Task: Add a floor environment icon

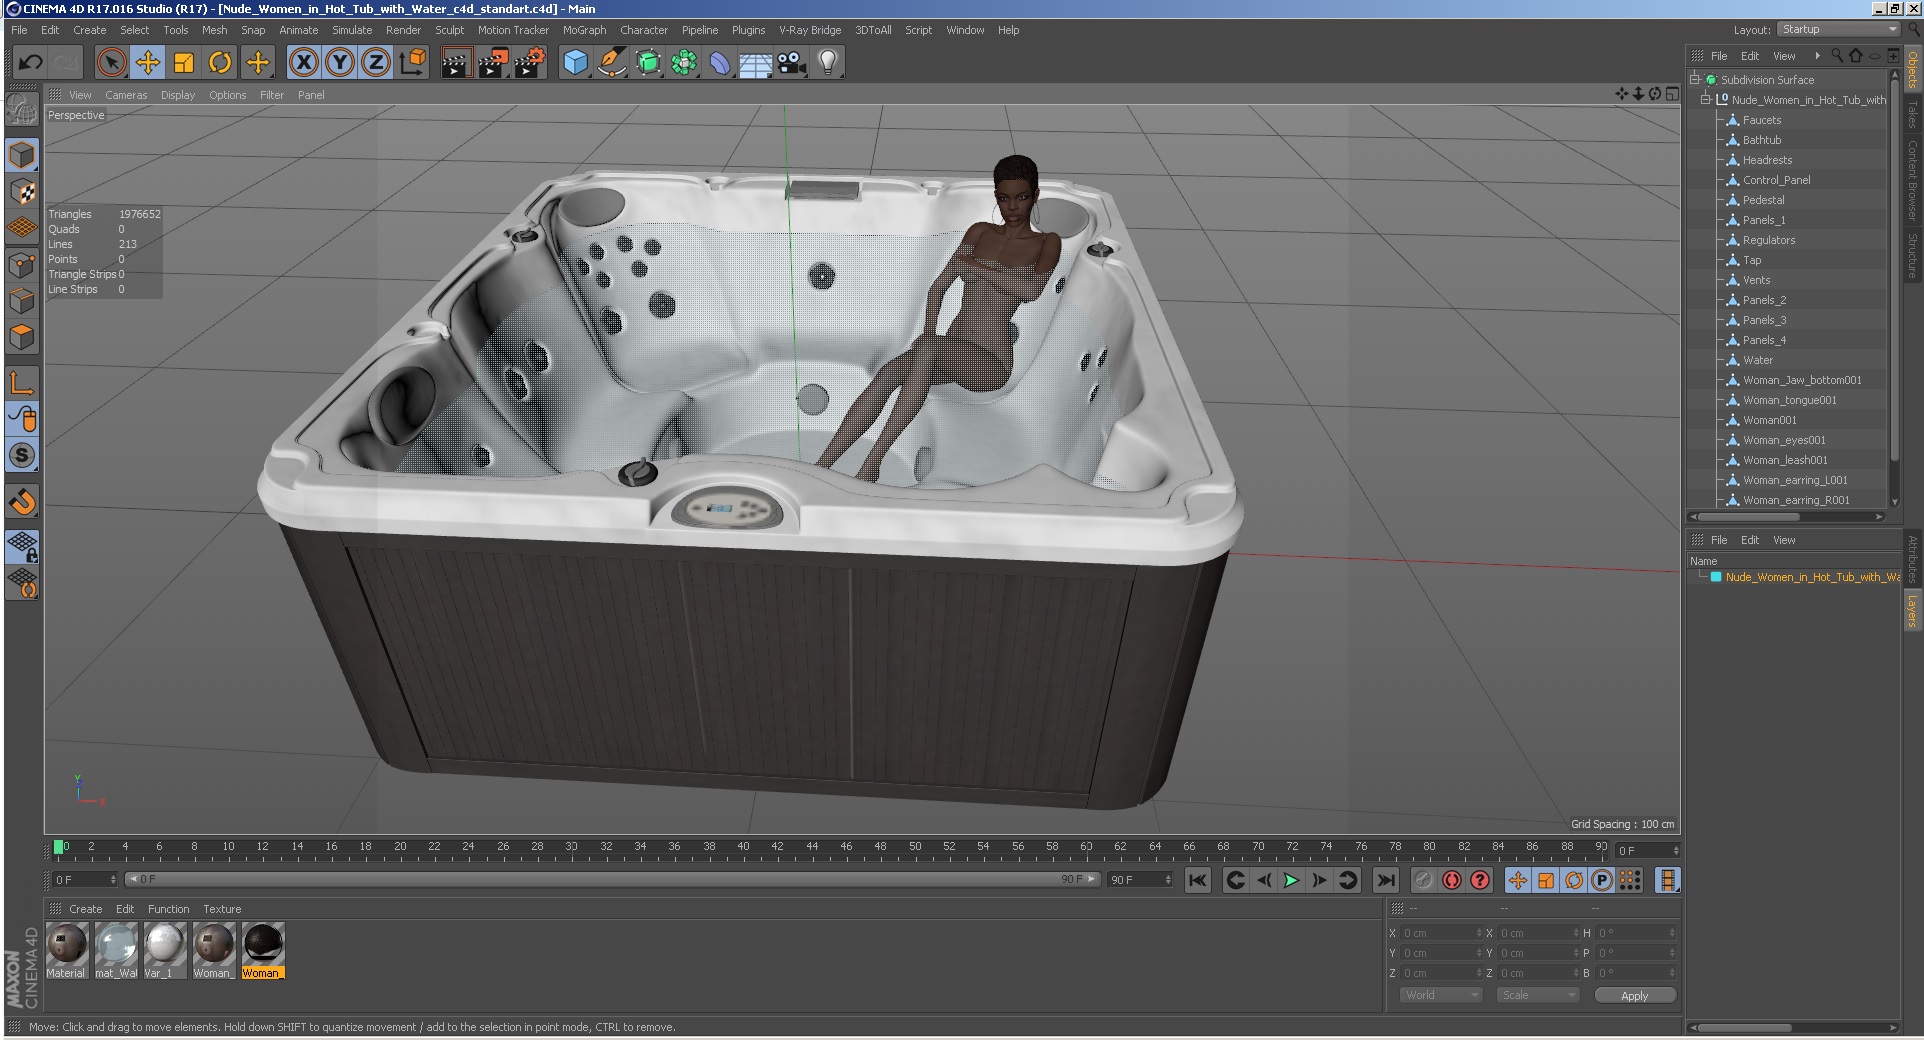Action: [x=756, y=64]
